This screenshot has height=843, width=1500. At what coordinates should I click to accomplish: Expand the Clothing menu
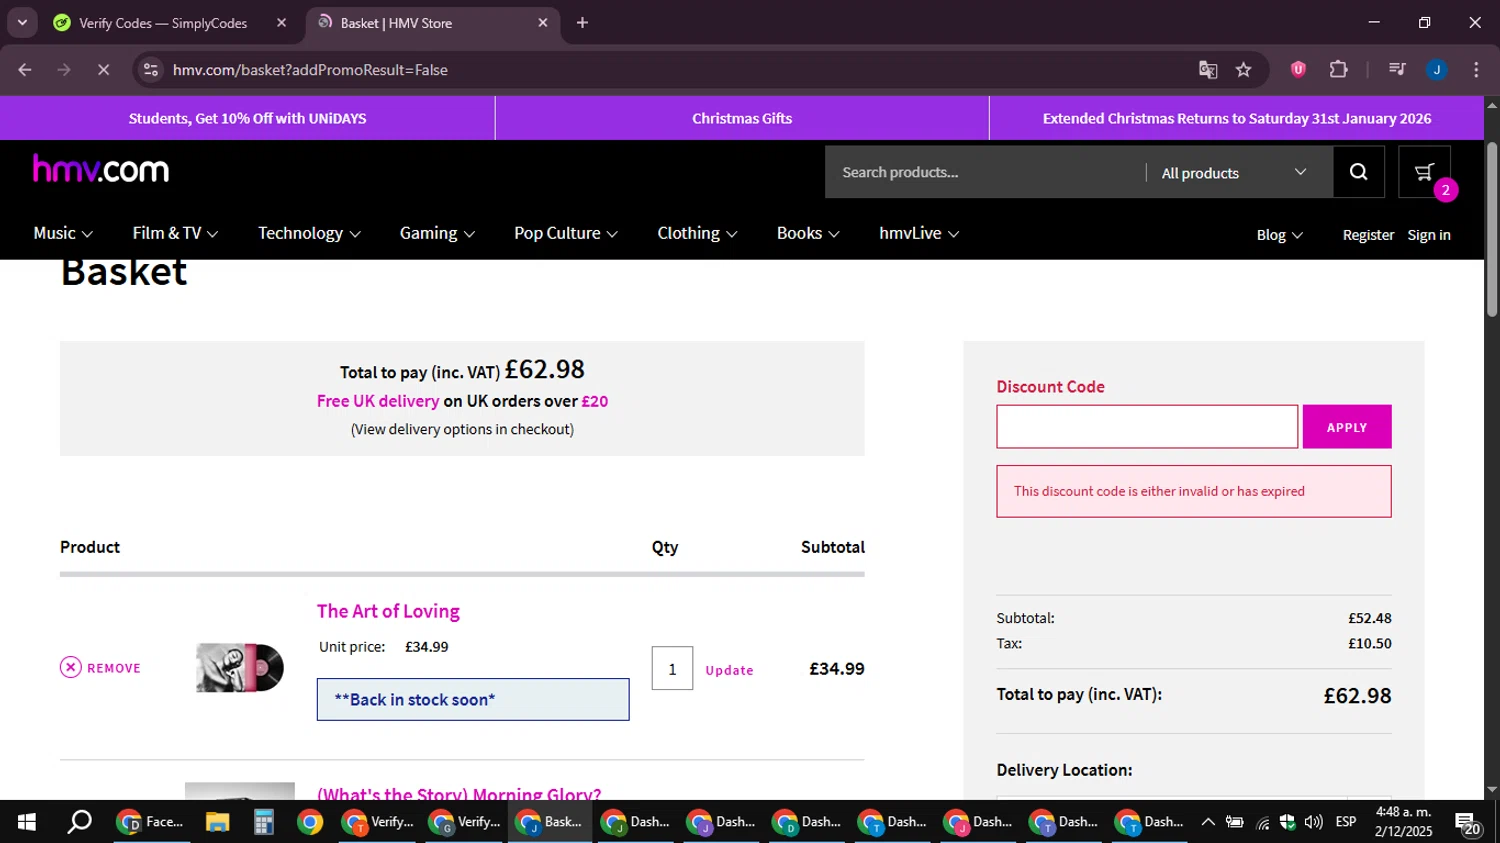pos(697,233)
